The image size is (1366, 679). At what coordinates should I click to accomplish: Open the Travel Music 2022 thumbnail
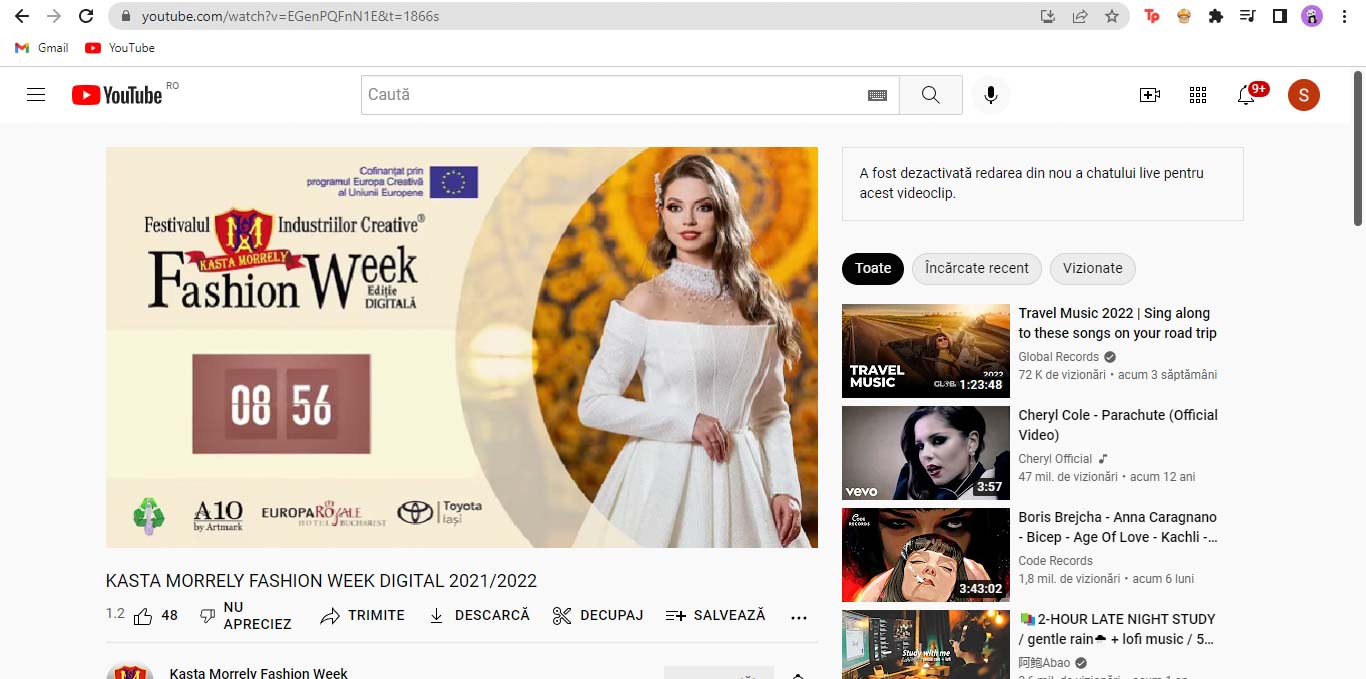pyautogui.click(x=926, y=351)
